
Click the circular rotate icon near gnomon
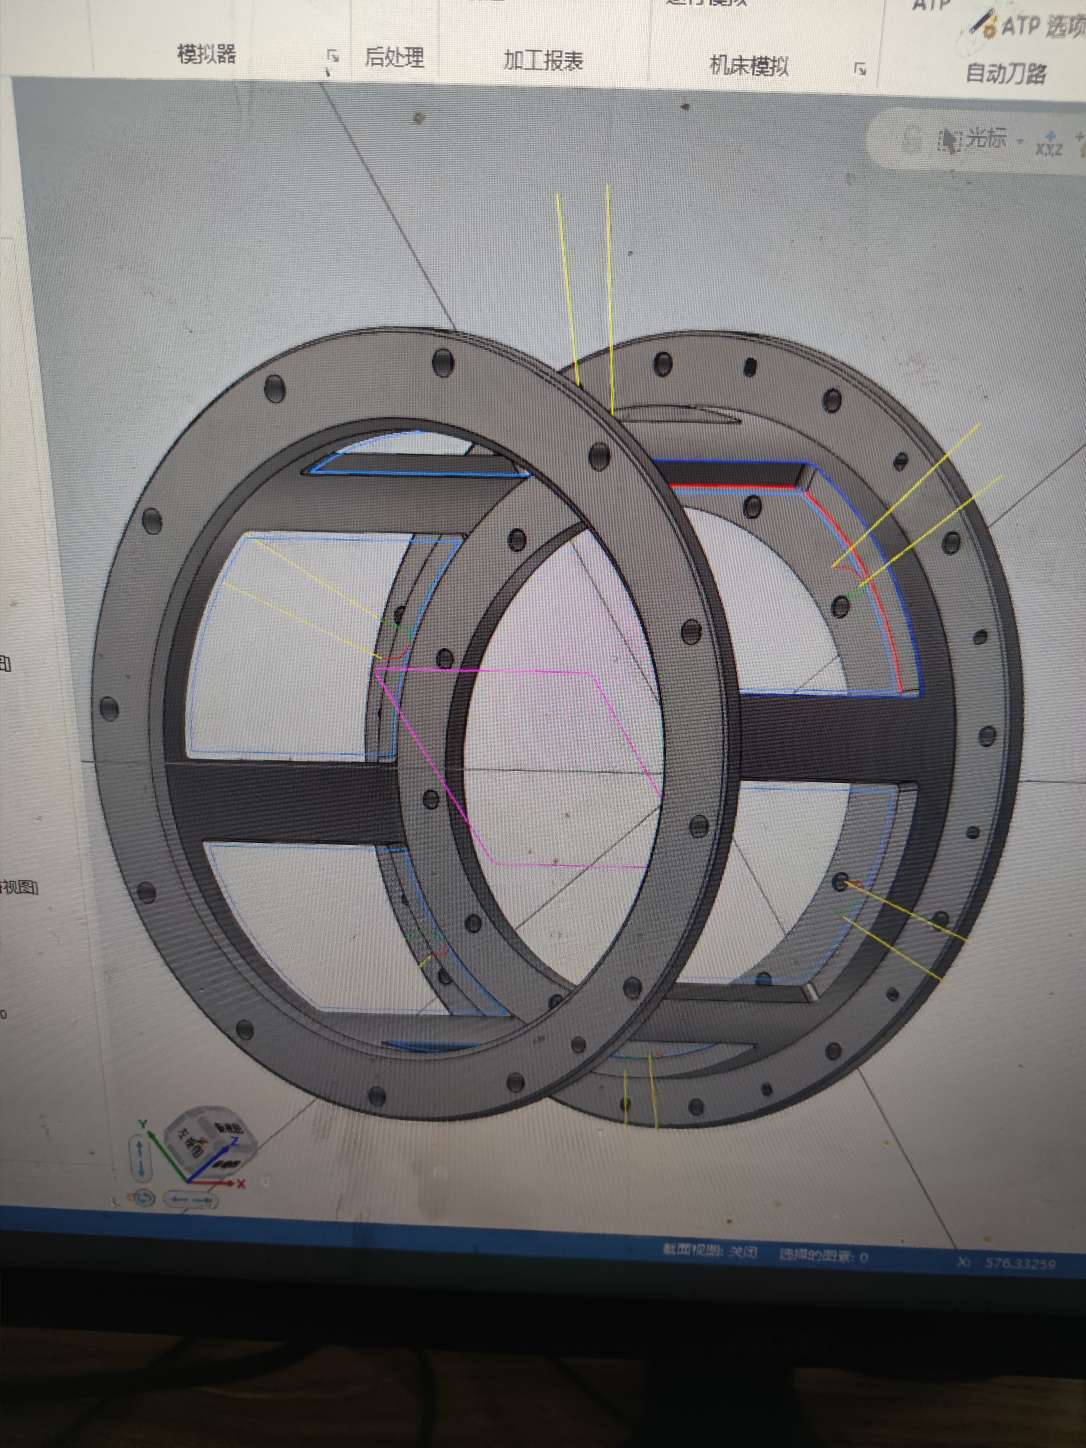tap(141, 1197)
